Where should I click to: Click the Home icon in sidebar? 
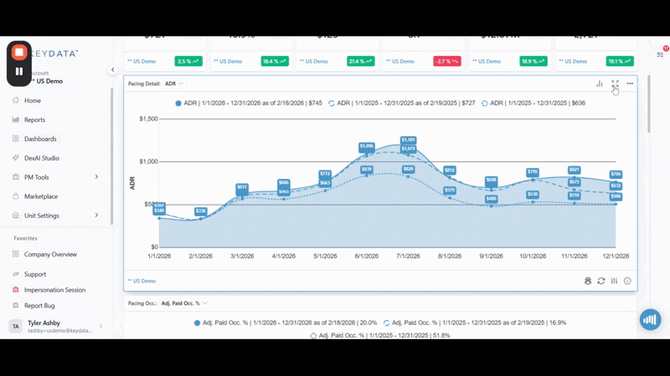[x=16, y=100]
